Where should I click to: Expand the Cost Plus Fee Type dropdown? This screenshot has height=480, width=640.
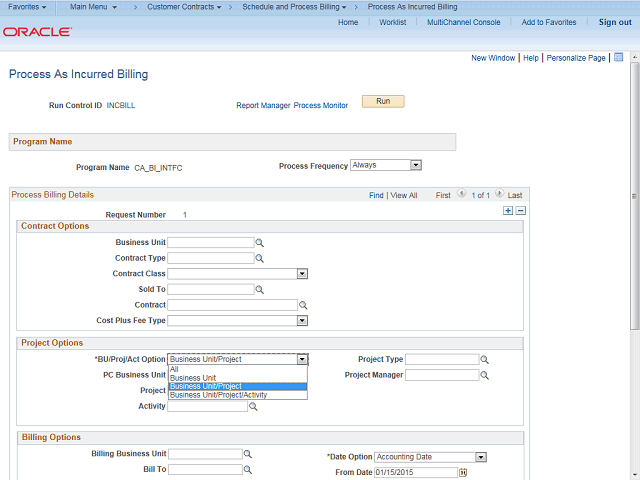[x=301, y=321]
